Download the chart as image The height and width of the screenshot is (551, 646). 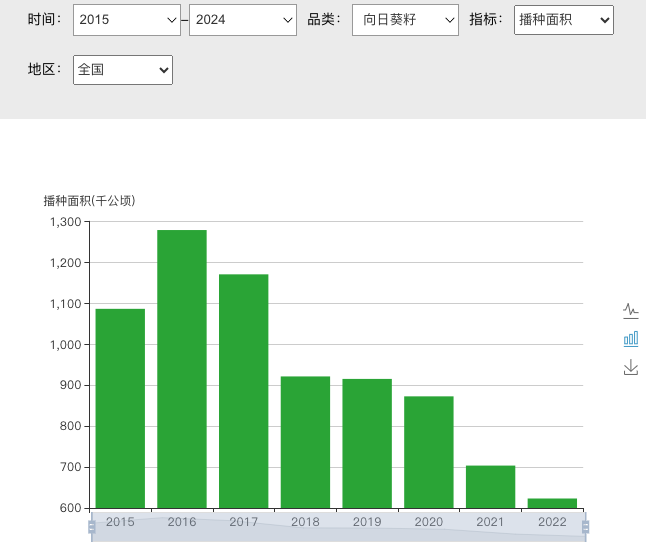[630, 368]
